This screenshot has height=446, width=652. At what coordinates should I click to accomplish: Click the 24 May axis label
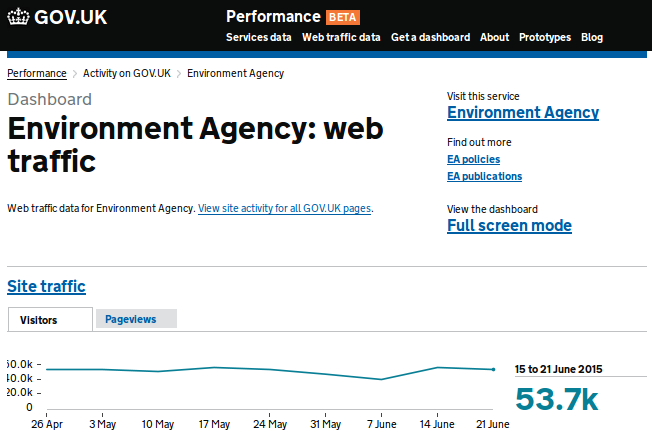pyautogui.click(x=270, y=424)
